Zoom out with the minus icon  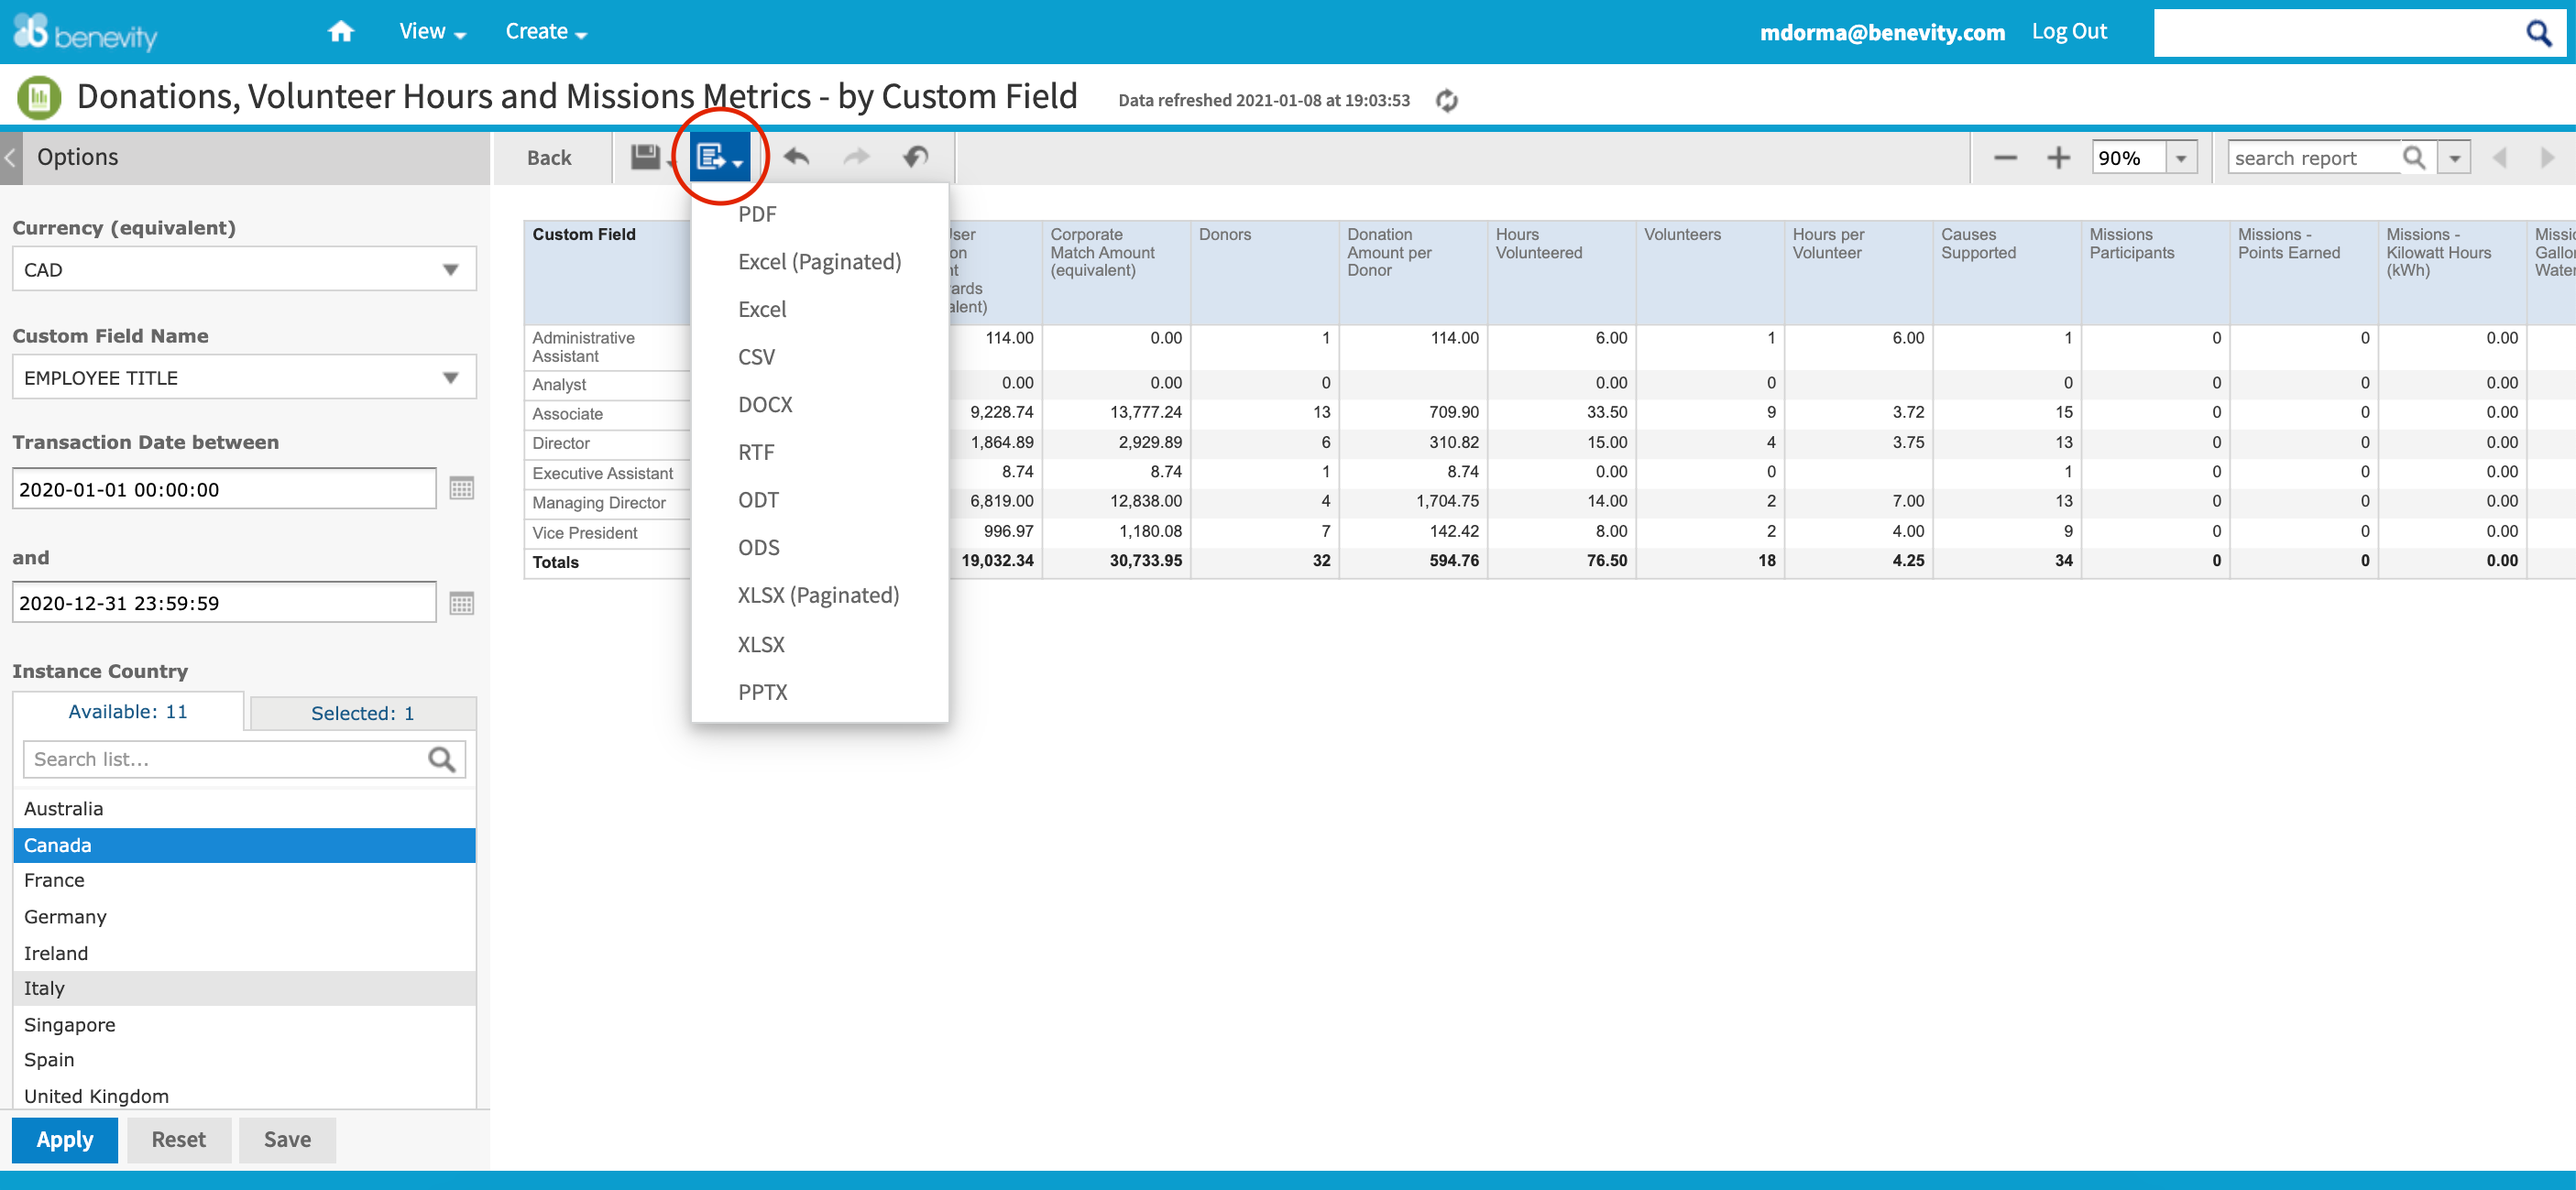2005,158
